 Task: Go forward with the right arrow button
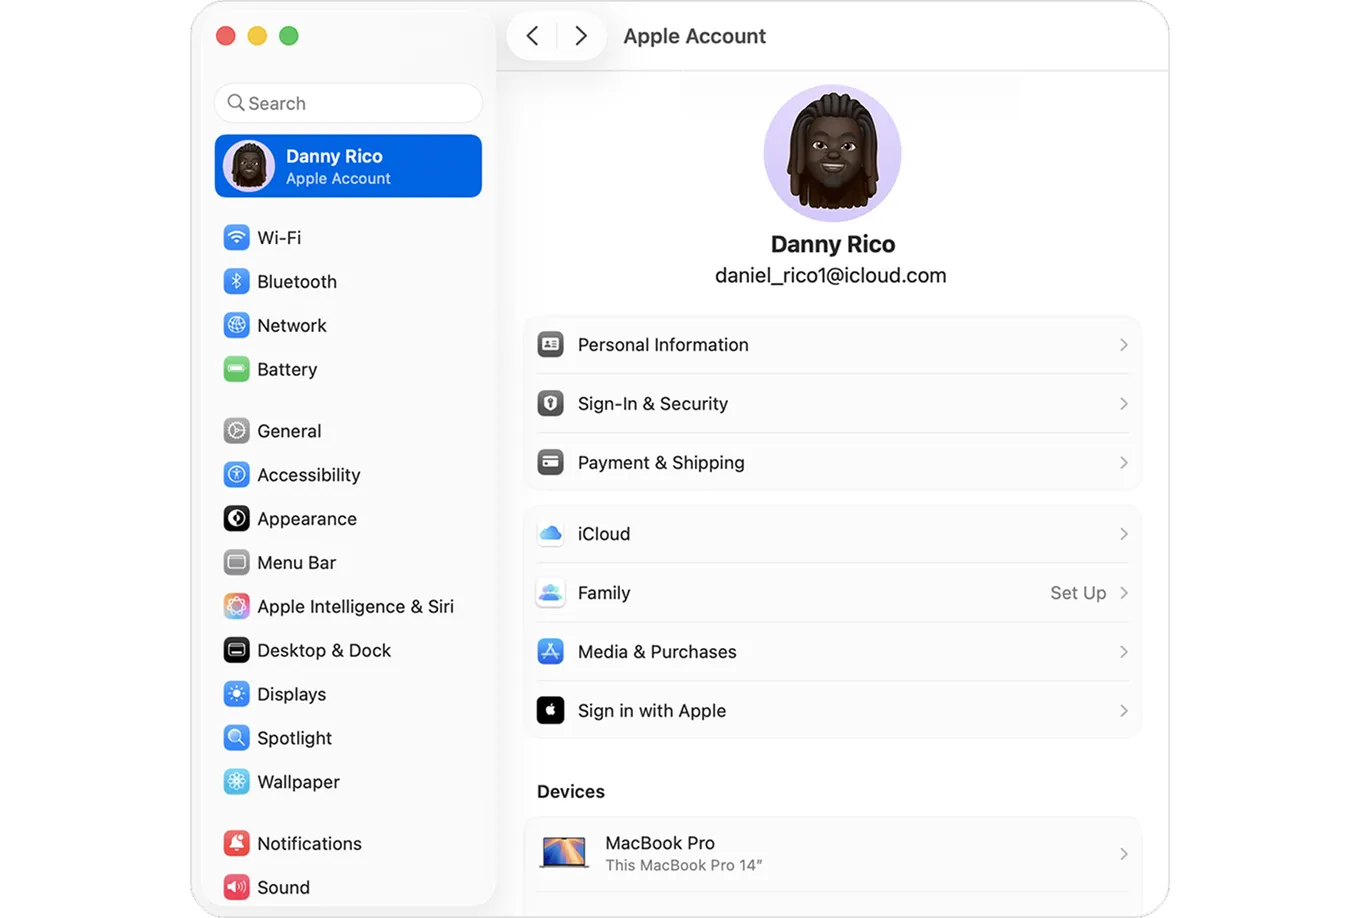pos(581,36)
